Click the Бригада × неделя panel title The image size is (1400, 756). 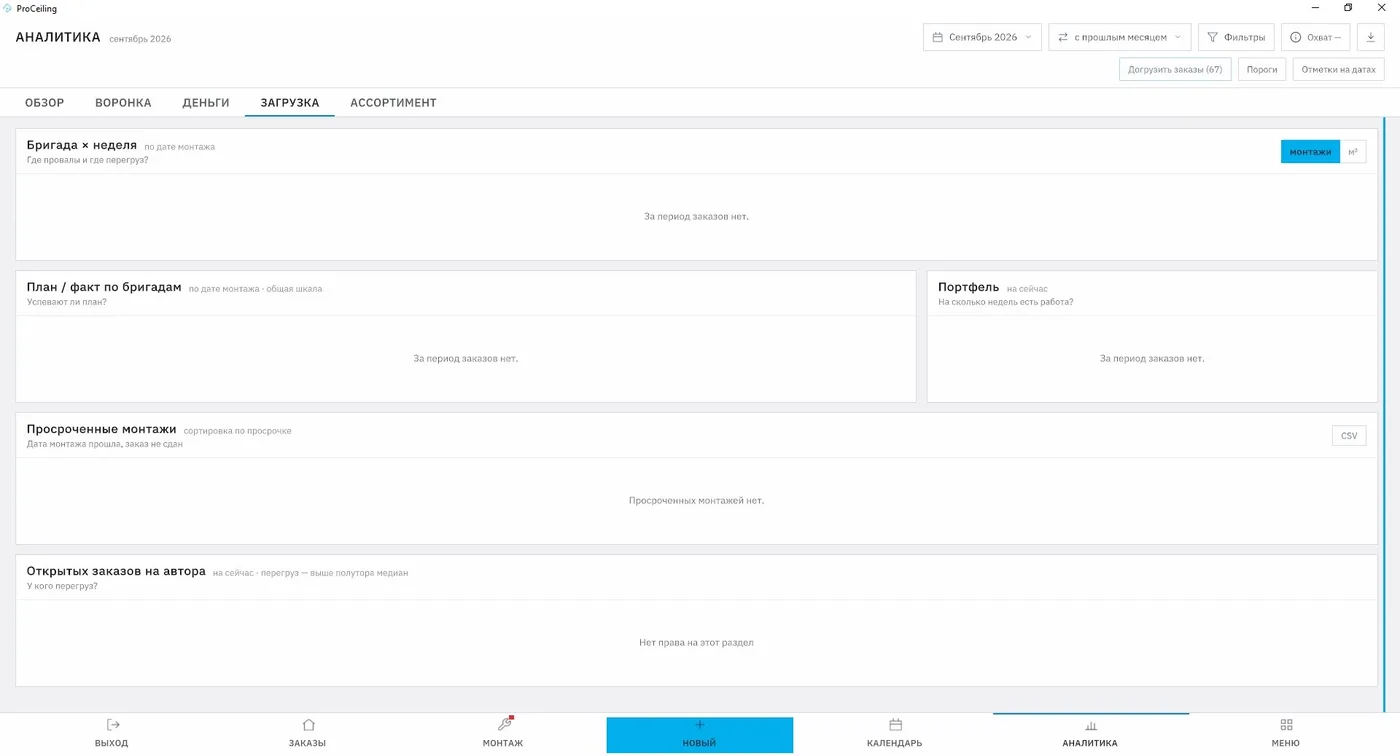82,145
